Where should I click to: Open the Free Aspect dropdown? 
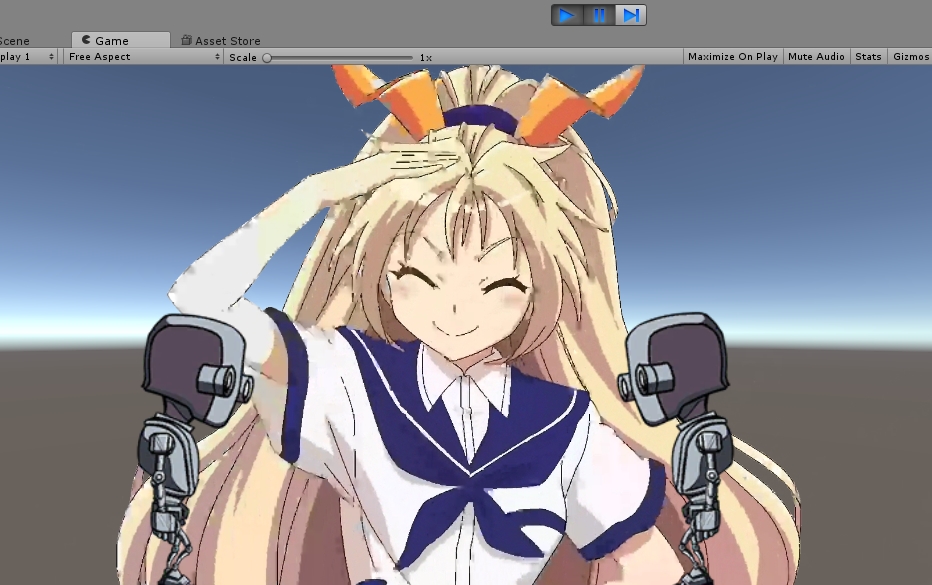coord(143,56)
